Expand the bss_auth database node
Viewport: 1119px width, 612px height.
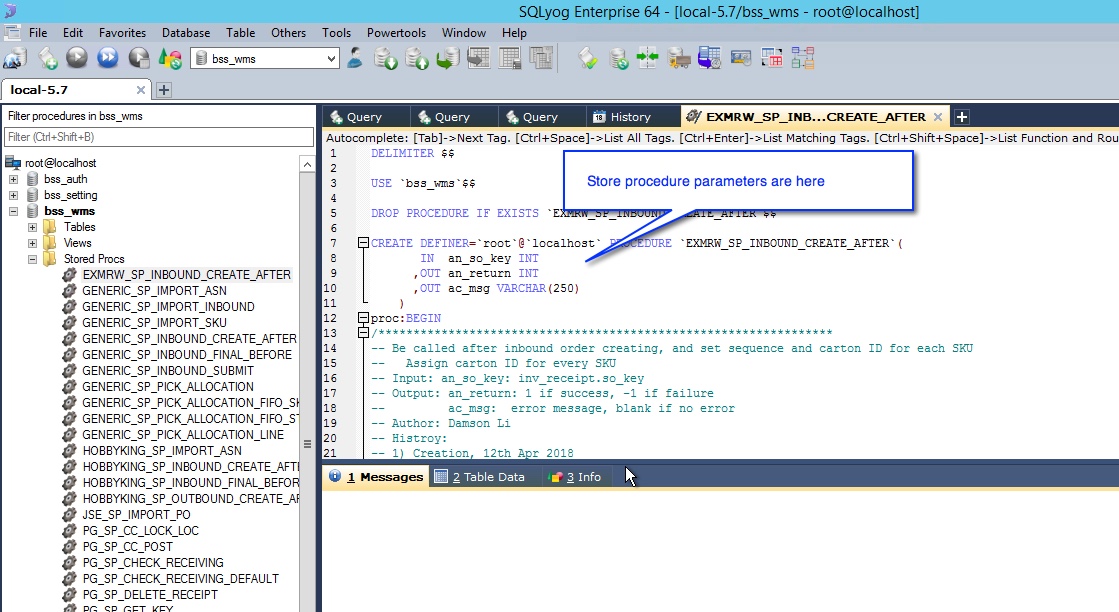click(x=14, y=179)
